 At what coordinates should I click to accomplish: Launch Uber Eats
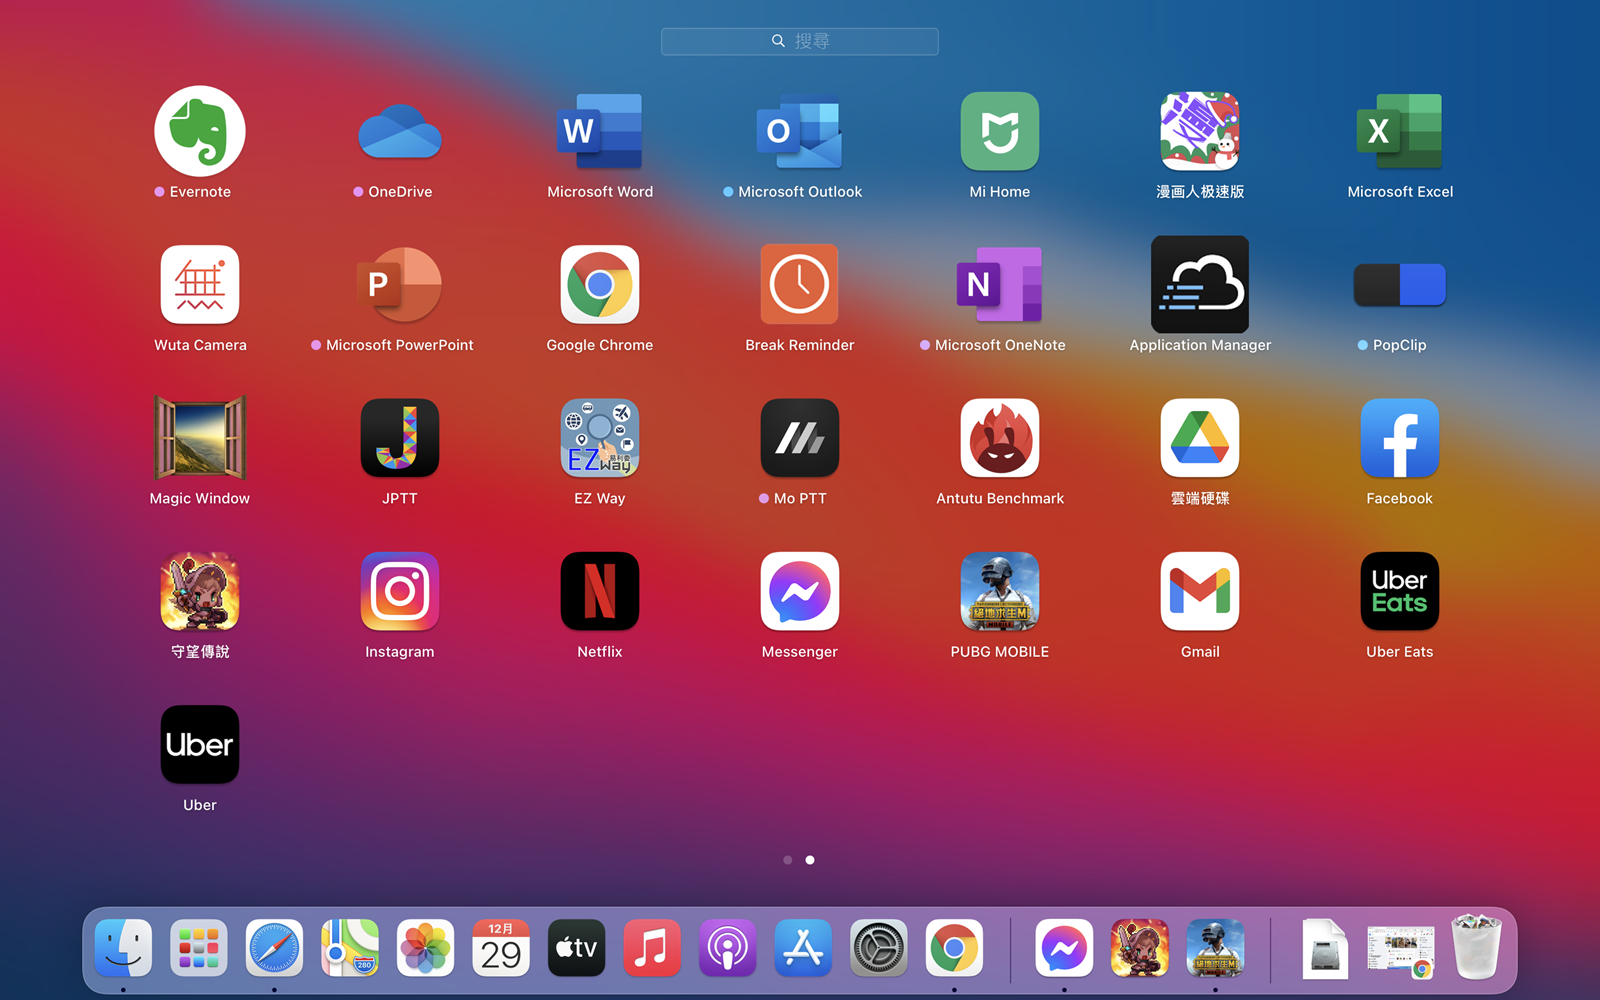1399,591
